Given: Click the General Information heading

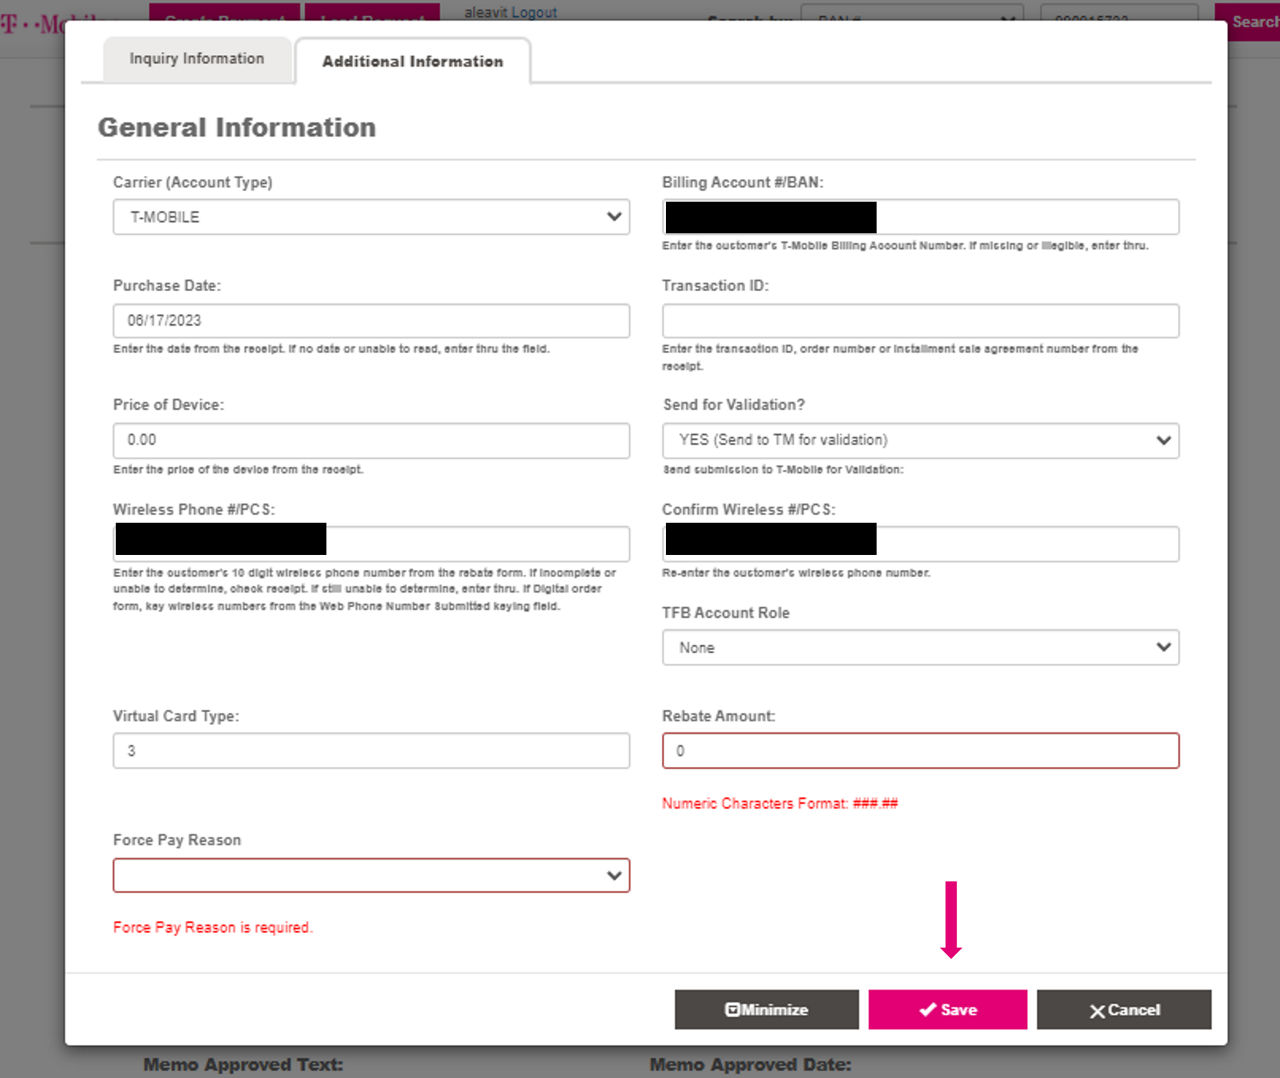Looking at the screenshot, I should [x=237, y=127].
